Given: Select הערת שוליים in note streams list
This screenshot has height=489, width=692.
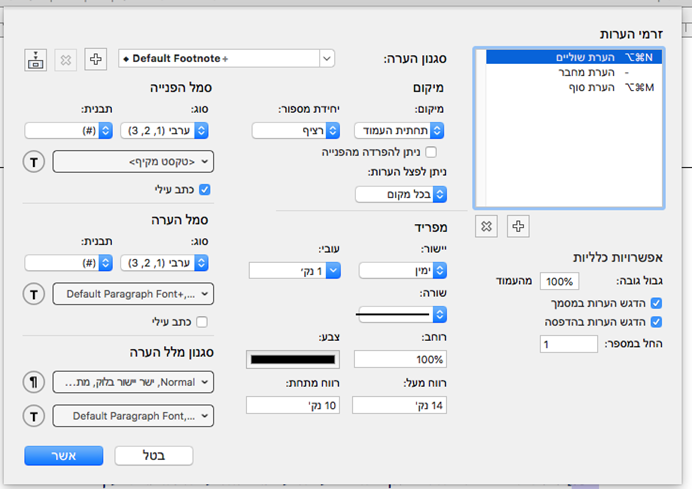Looking at the screenshot, I should [x=574, y=57].
